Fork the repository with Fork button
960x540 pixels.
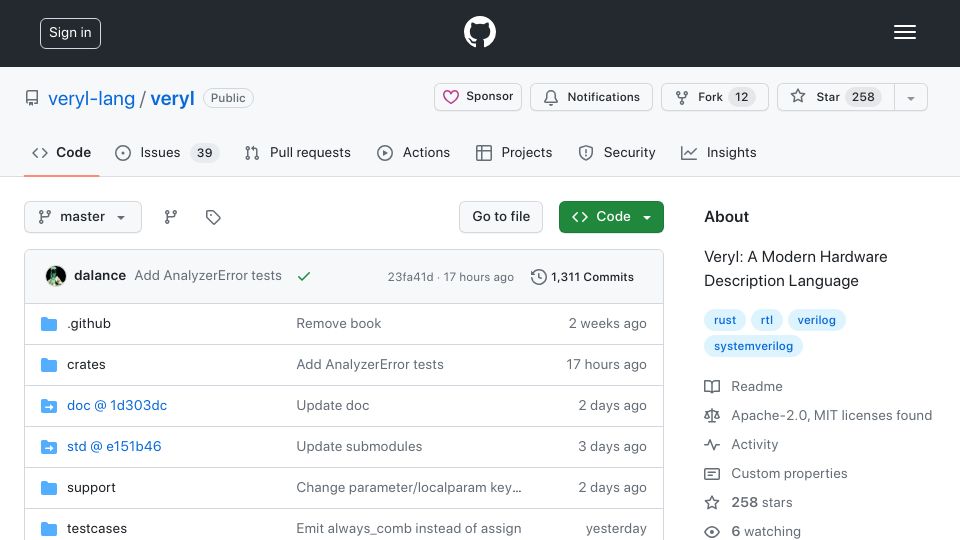coord(714,97)
